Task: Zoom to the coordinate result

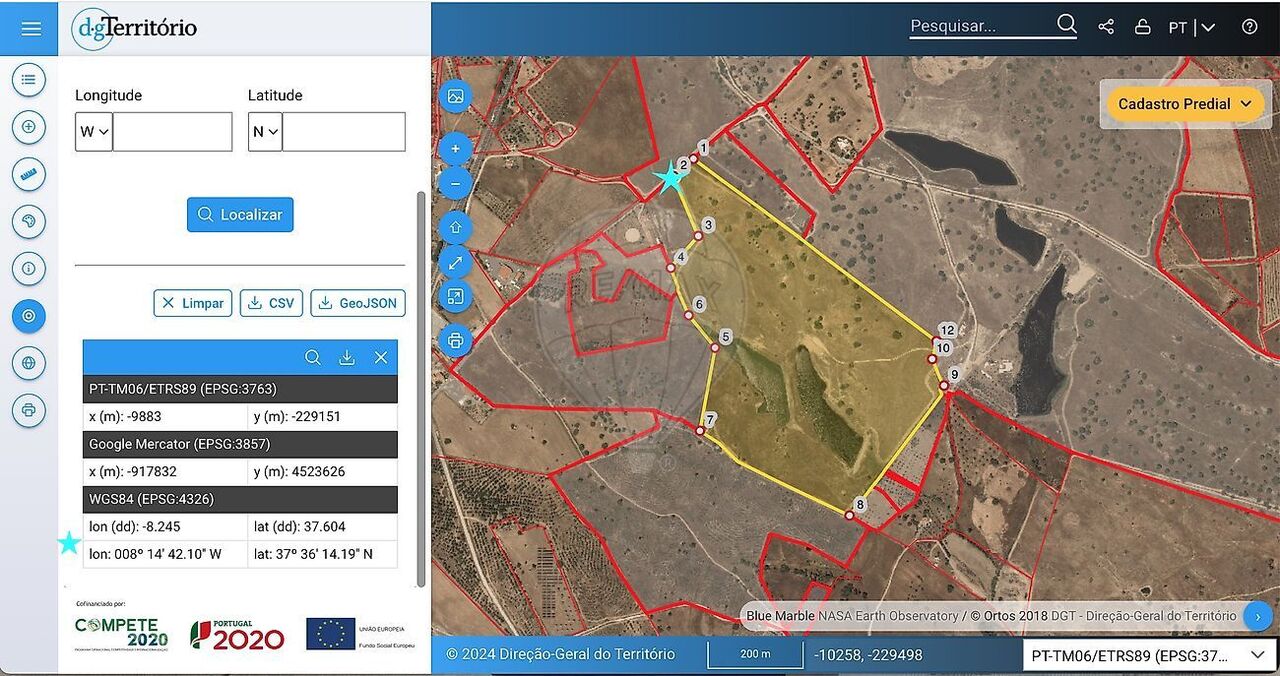Action: 313,357
